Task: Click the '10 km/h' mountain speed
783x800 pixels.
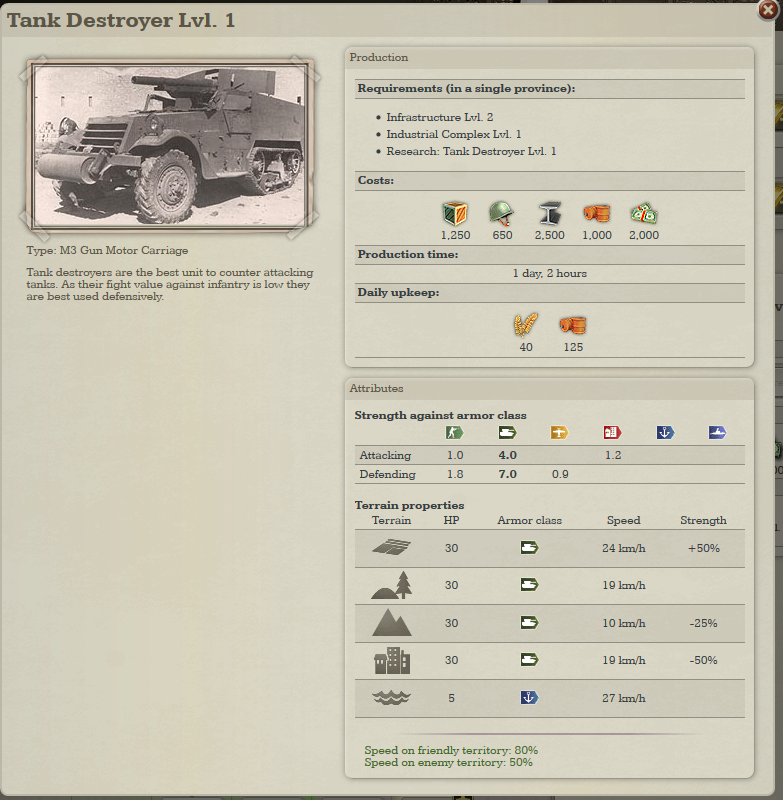Action: click(x=623, y=623)
